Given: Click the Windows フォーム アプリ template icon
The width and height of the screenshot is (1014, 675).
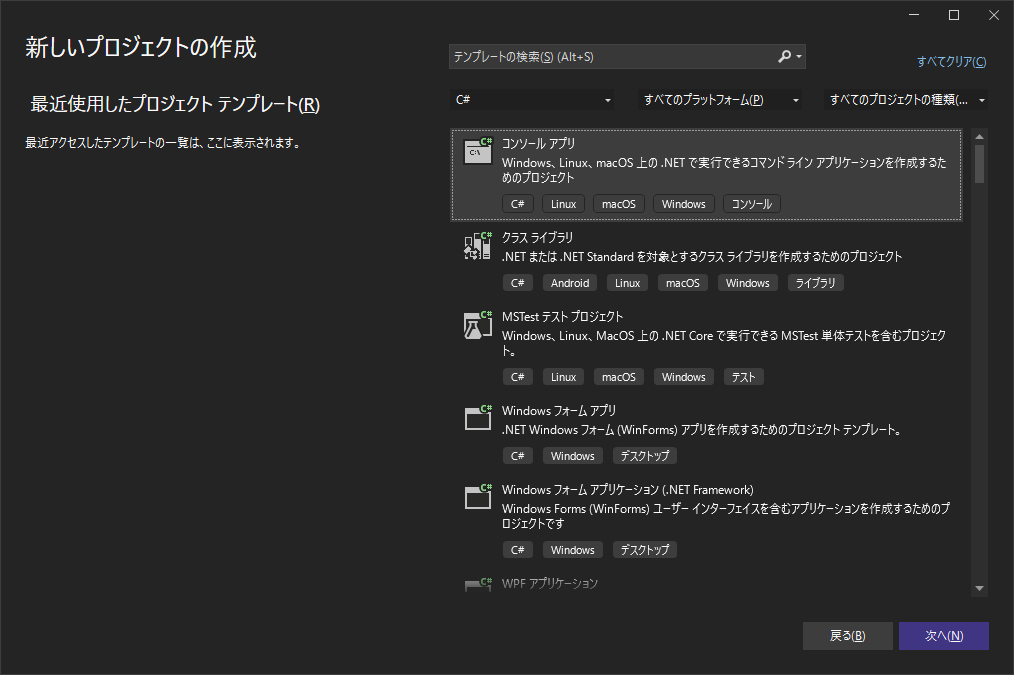Looking at the screenshot, I should coord(478,418).
